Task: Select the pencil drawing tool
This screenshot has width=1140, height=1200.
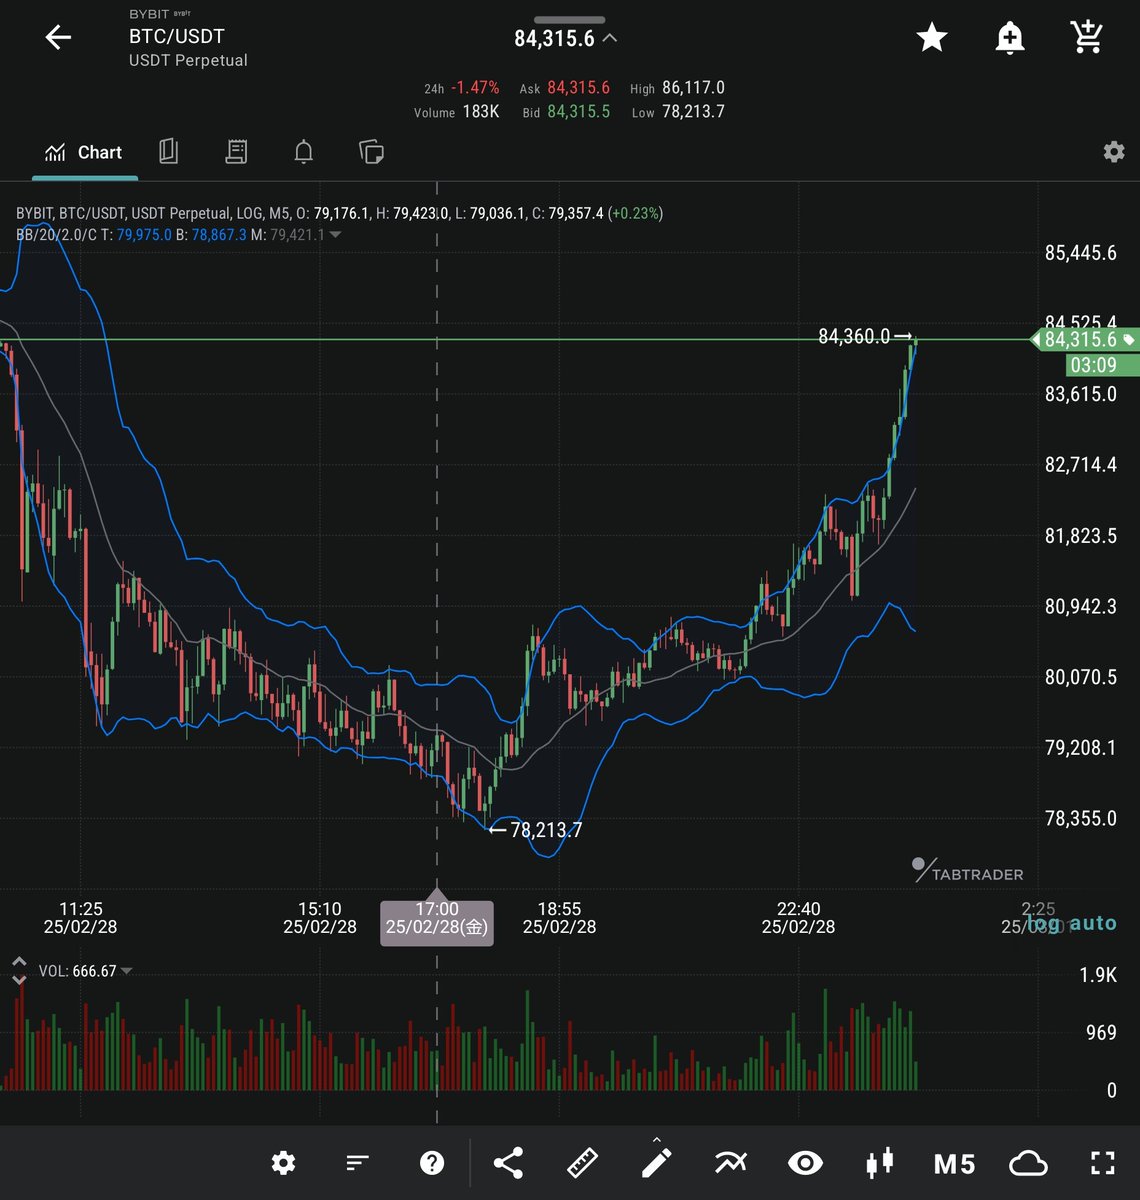Action: point(656,1161)
